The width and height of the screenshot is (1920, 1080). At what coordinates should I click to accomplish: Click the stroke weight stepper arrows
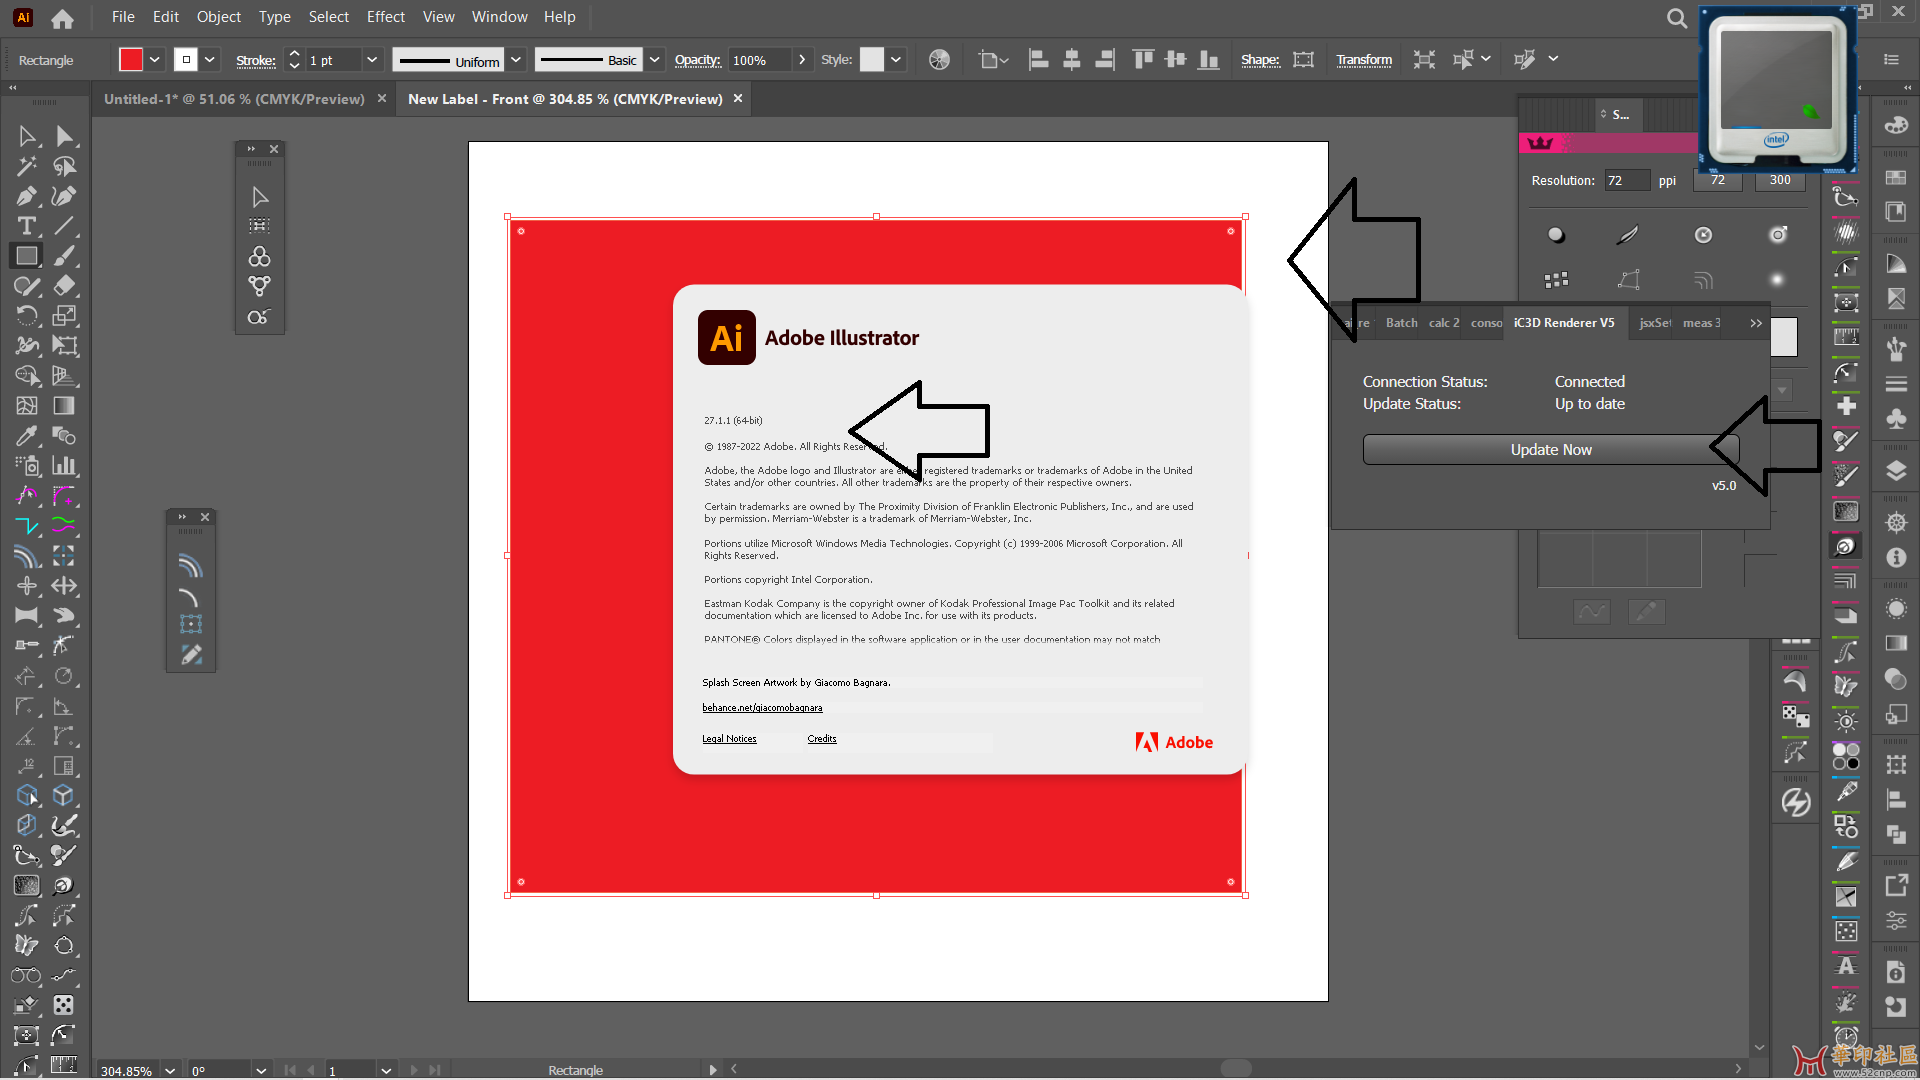pyautogui.click(x=294, y=60)
